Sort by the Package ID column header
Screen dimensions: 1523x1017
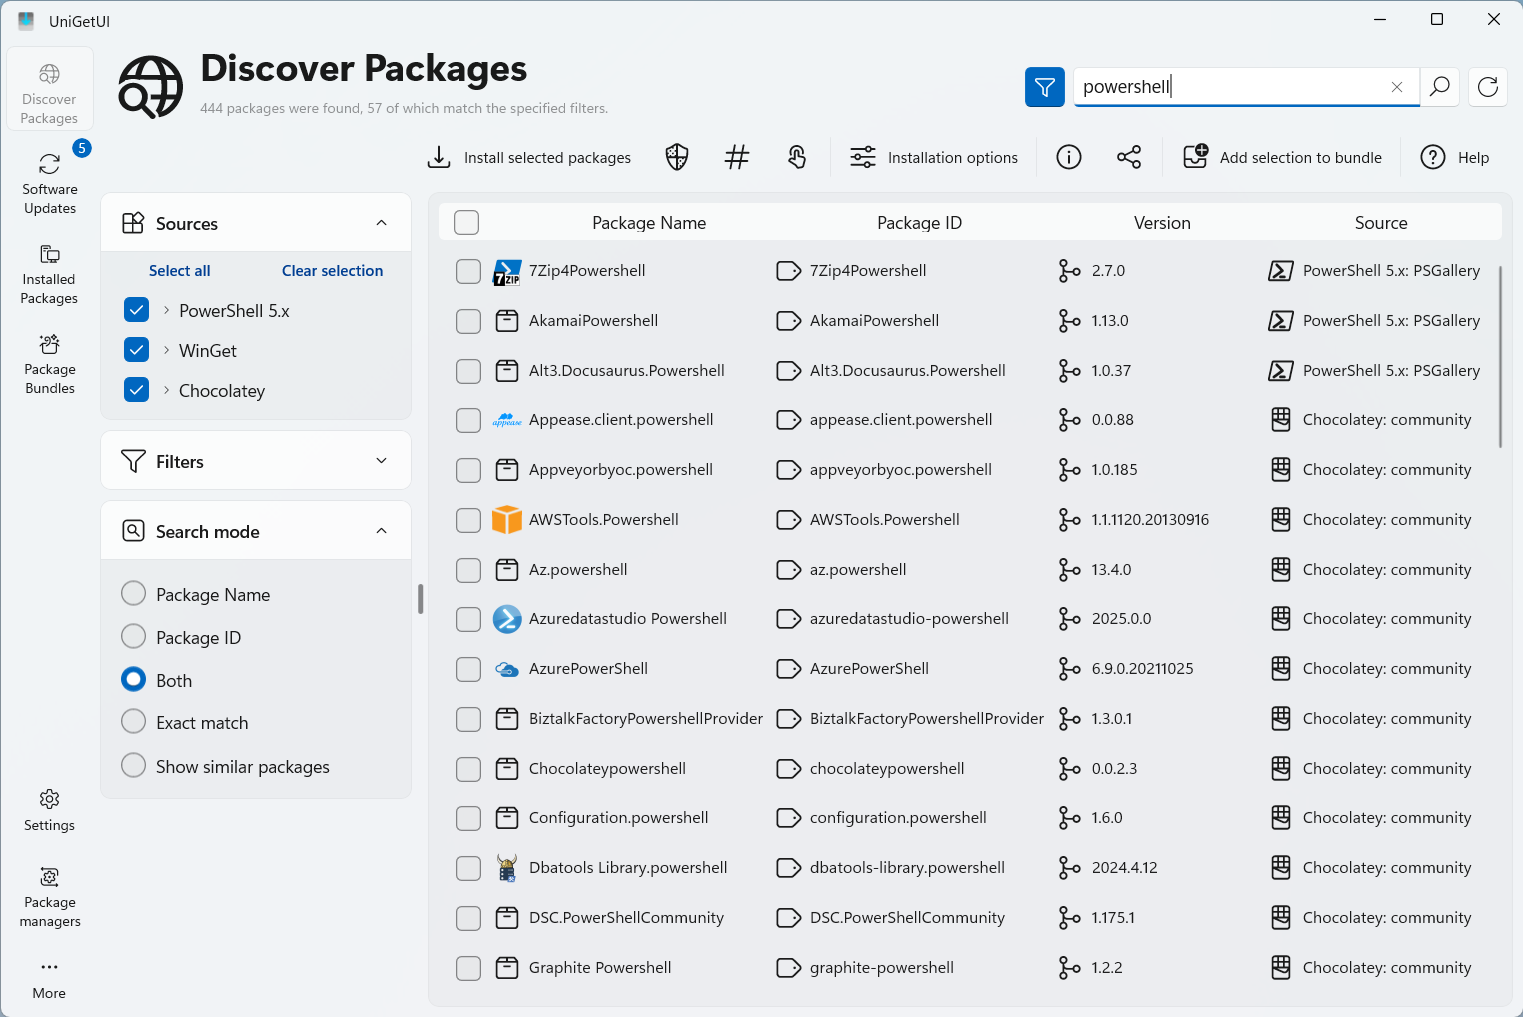pos(919,223)
